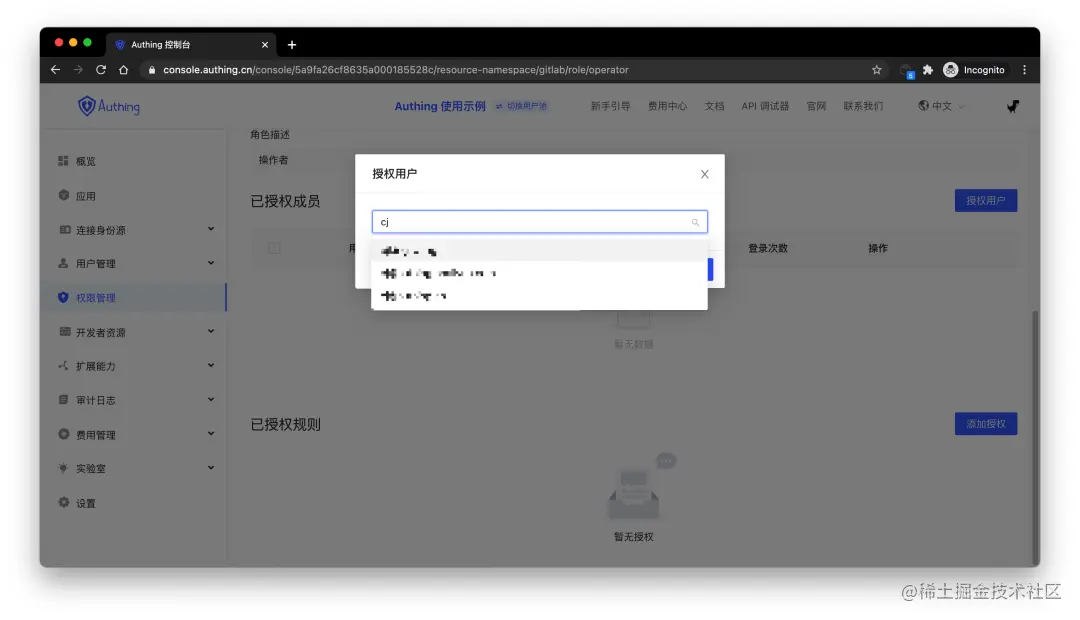Screen dimensions: 1080x620
Task: Open a new browser tab
Action: coord(292,45)
